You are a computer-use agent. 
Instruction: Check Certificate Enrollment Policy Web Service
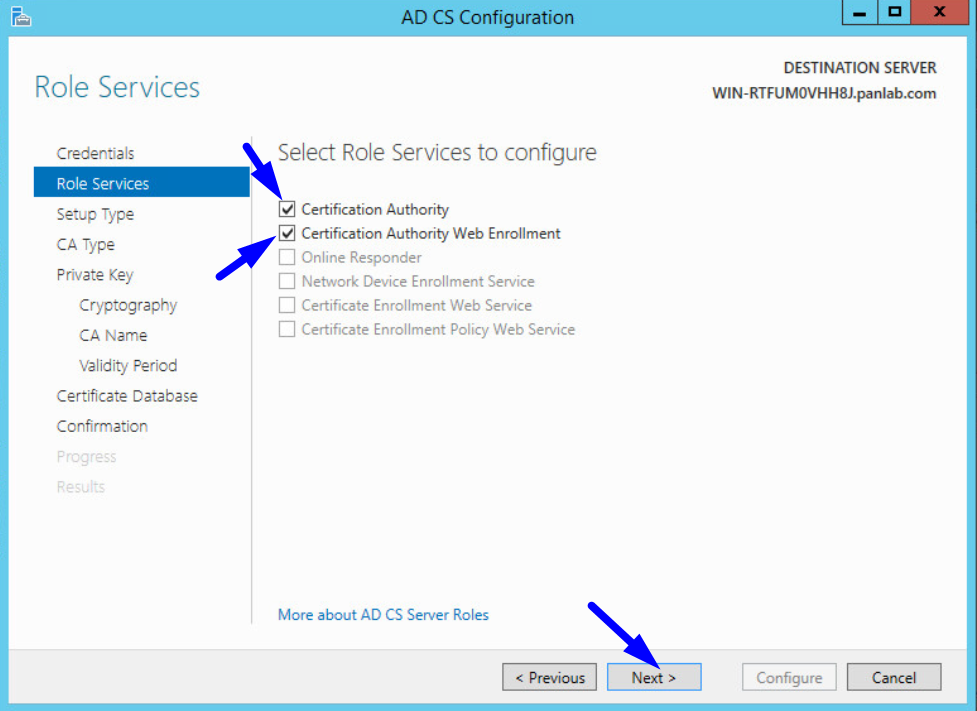point(287,329)
